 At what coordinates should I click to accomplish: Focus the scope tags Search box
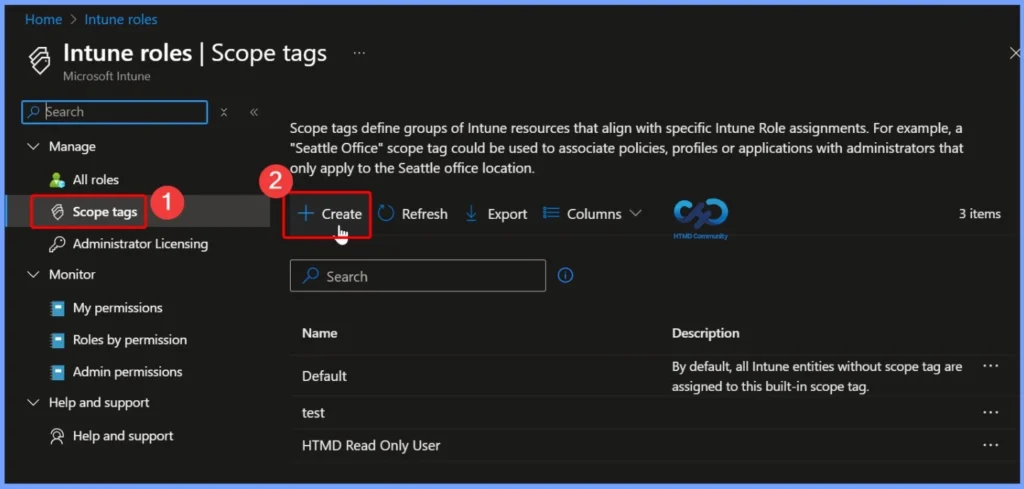coord(418,276)
